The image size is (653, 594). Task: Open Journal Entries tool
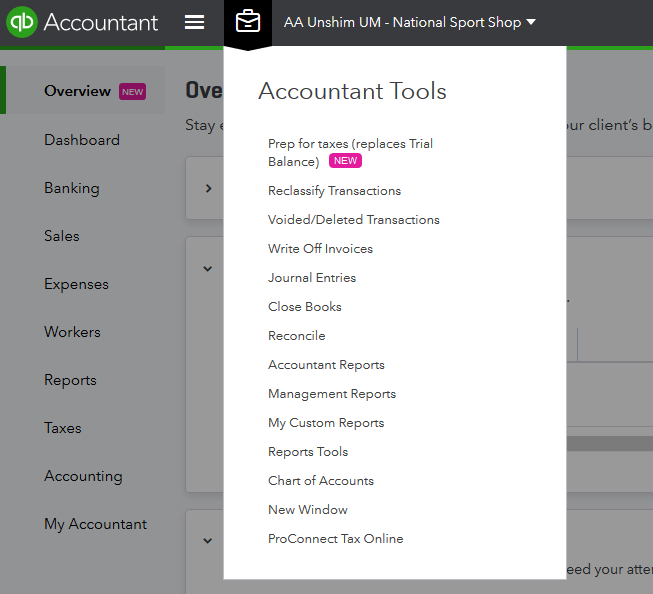pos(312,278)
